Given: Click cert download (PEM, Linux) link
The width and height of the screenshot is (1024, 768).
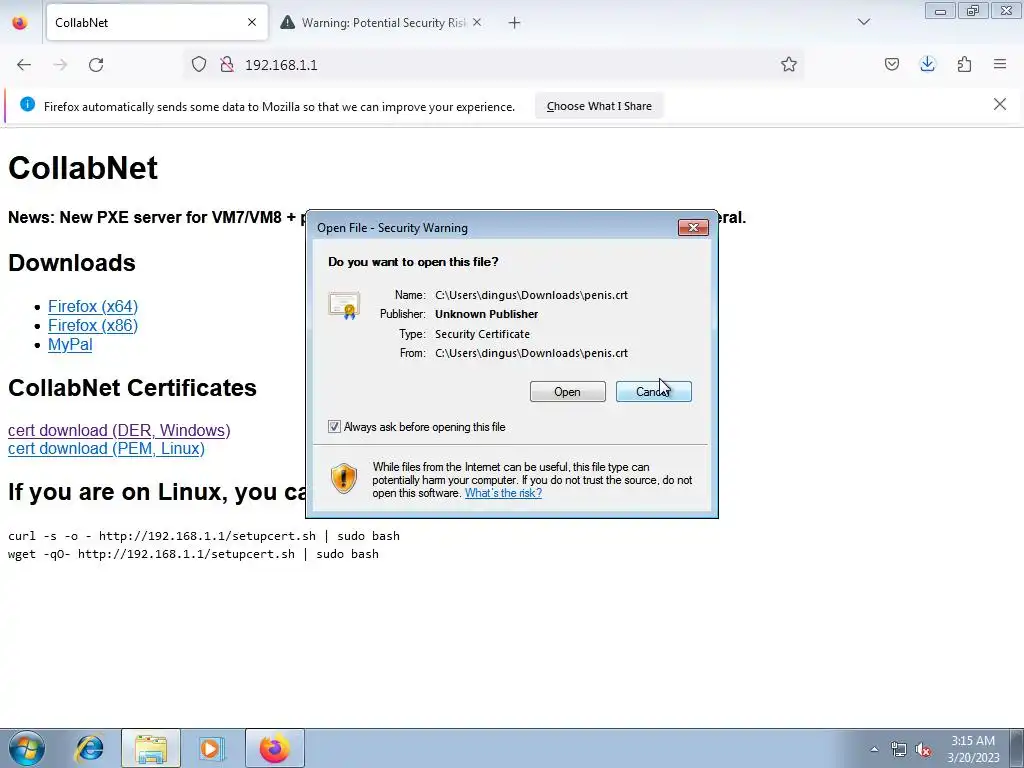Looking at the screenshot, I should (106, 449).
